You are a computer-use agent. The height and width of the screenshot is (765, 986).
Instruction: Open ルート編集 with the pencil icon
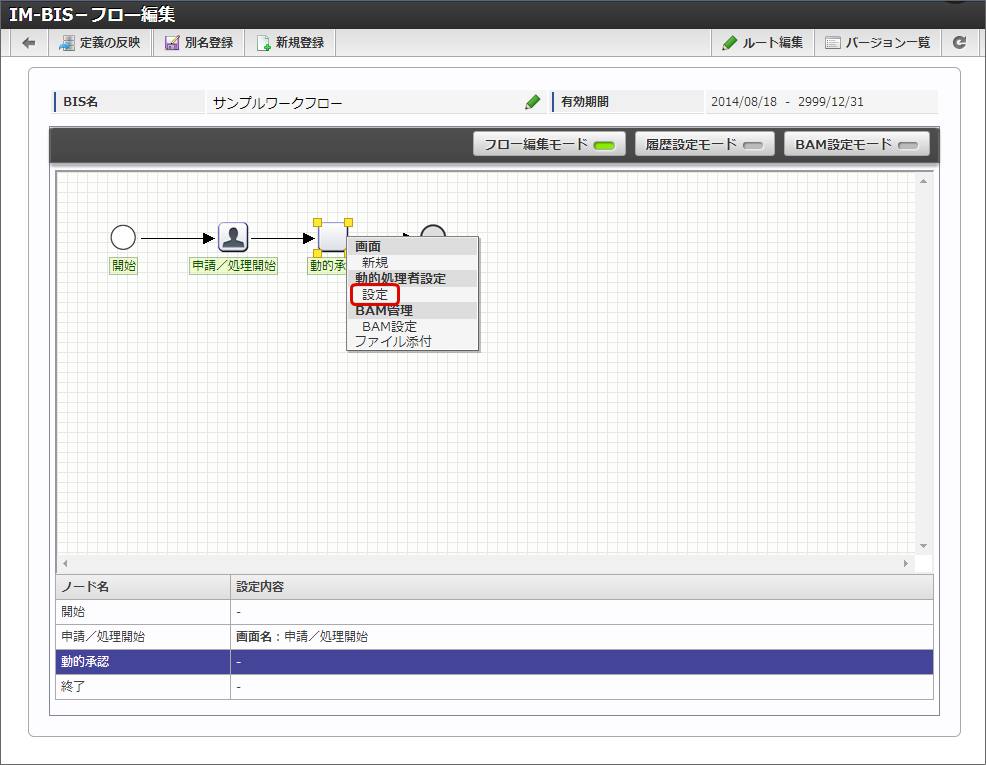click(763, 43)
